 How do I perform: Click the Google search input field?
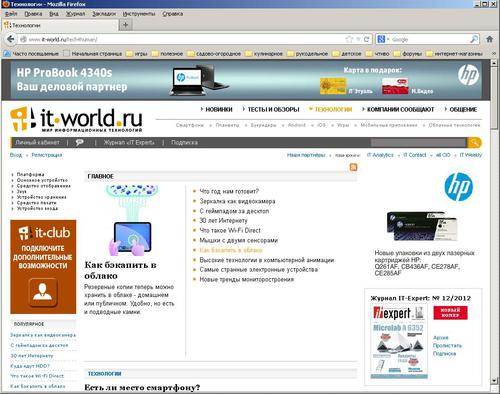(x=430, y=39)
